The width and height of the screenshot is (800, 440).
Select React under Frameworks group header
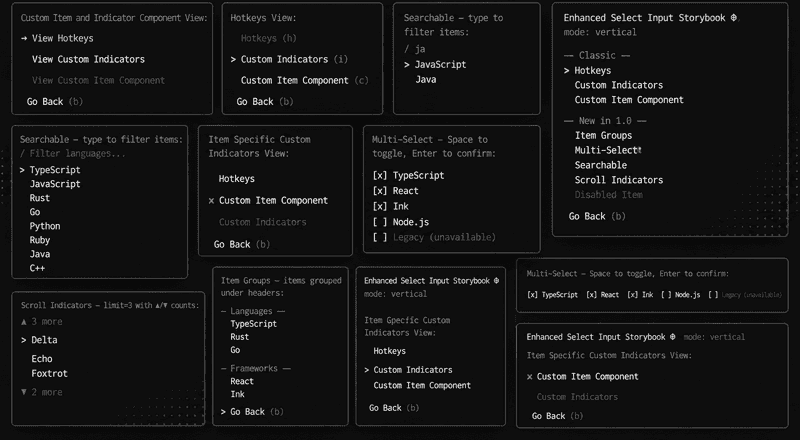242,381
